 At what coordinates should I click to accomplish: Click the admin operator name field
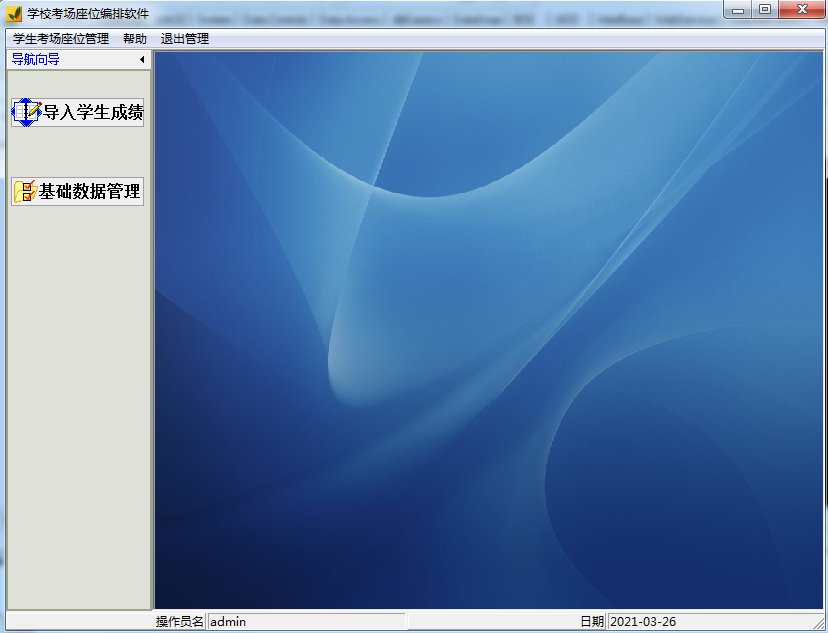(x=307, y=621)
